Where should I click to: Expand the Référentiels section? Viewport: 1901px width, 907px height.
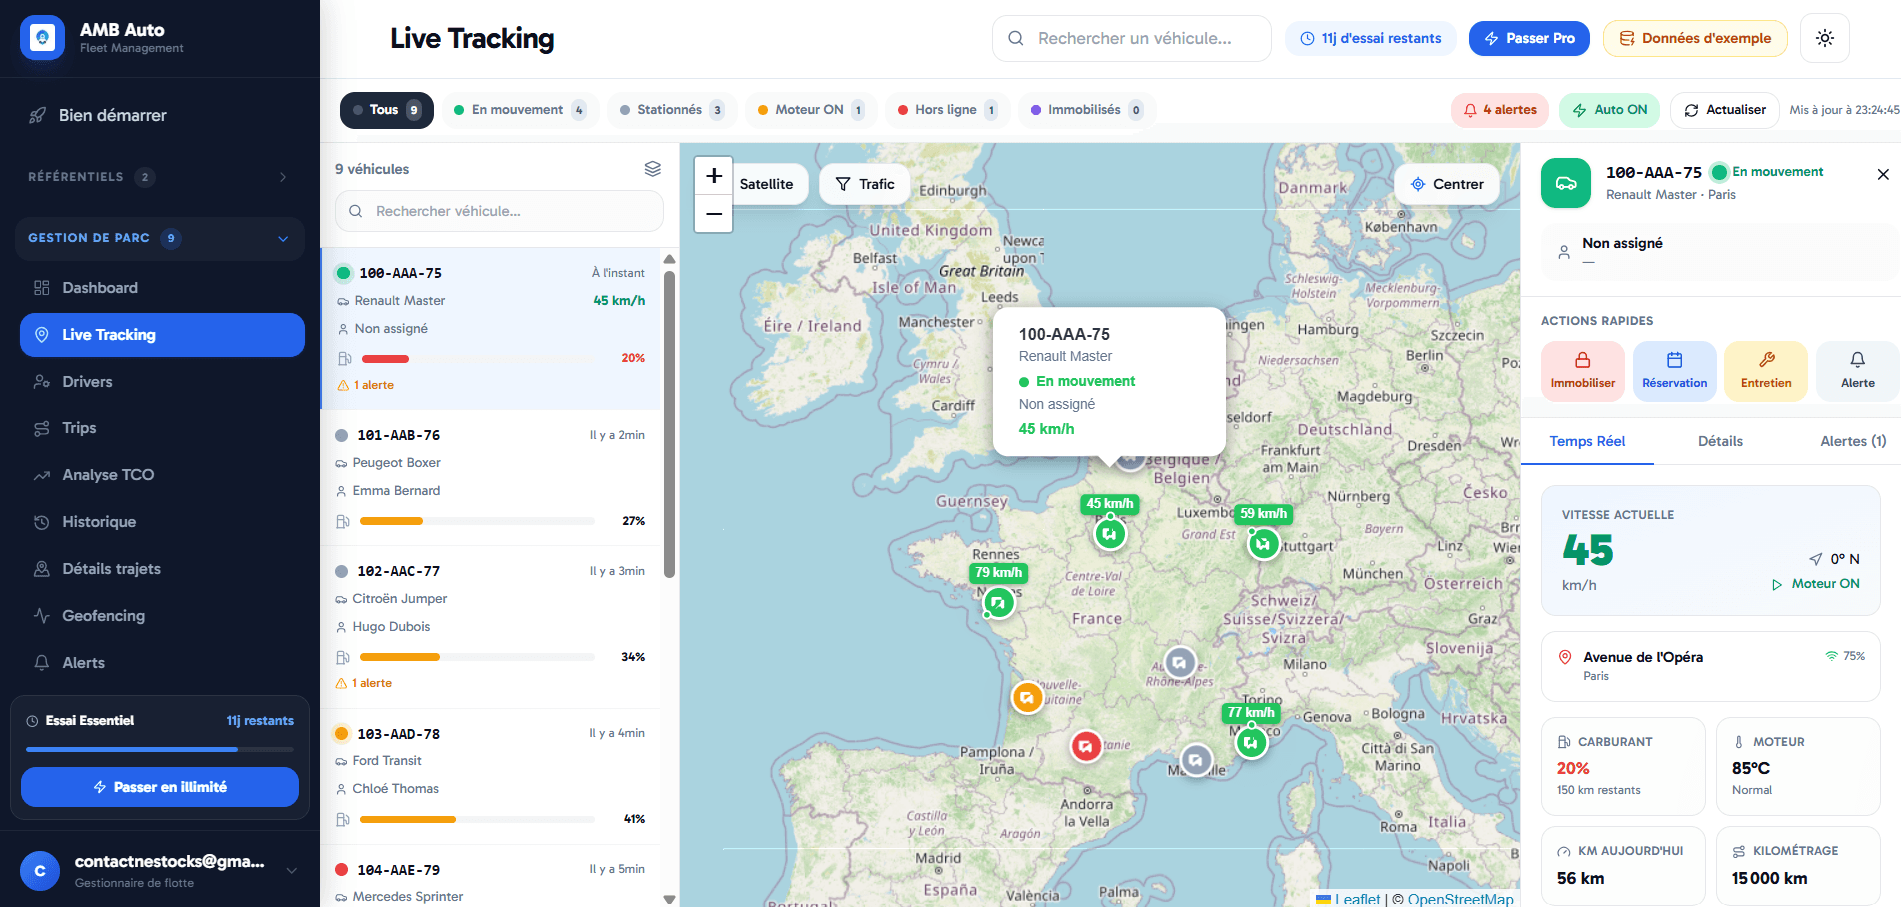tap(160, 177)
